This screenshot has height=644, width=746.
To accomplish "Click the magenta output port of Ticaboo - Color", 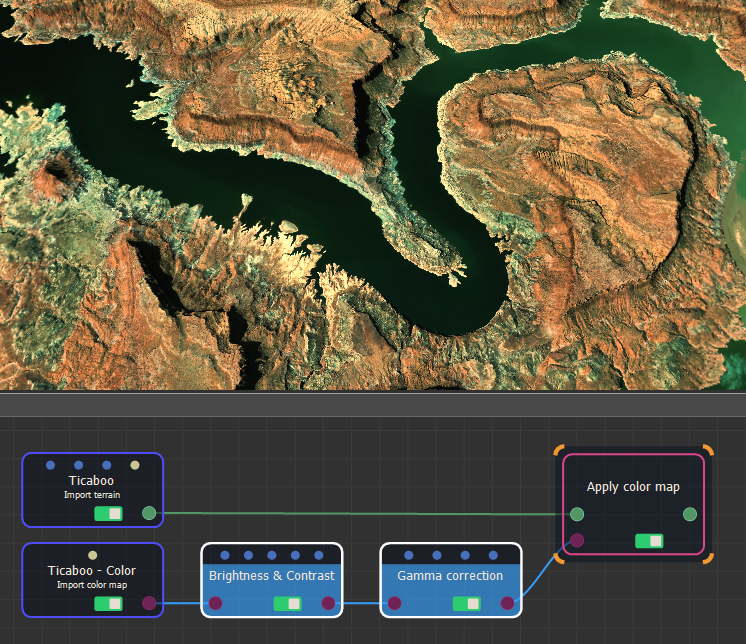I will (x=149, y=603).
